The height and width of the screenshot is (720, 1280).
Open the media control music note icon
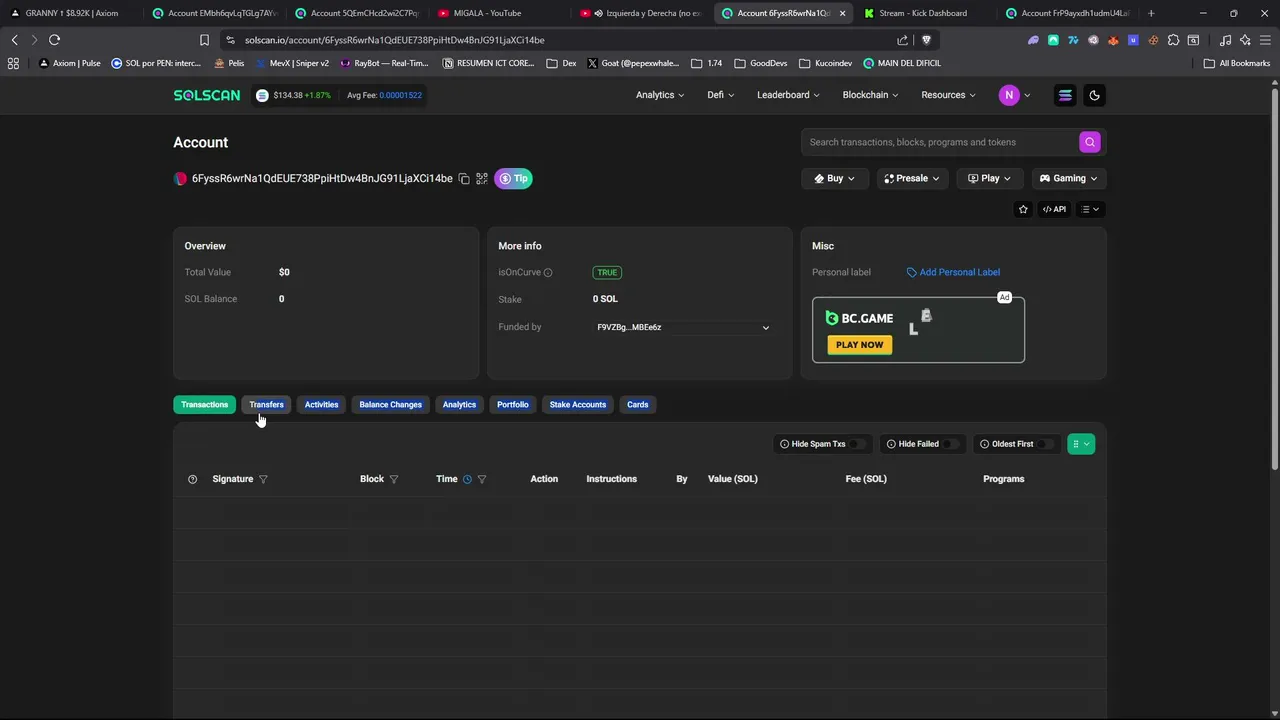click(x=1225, y=40)
